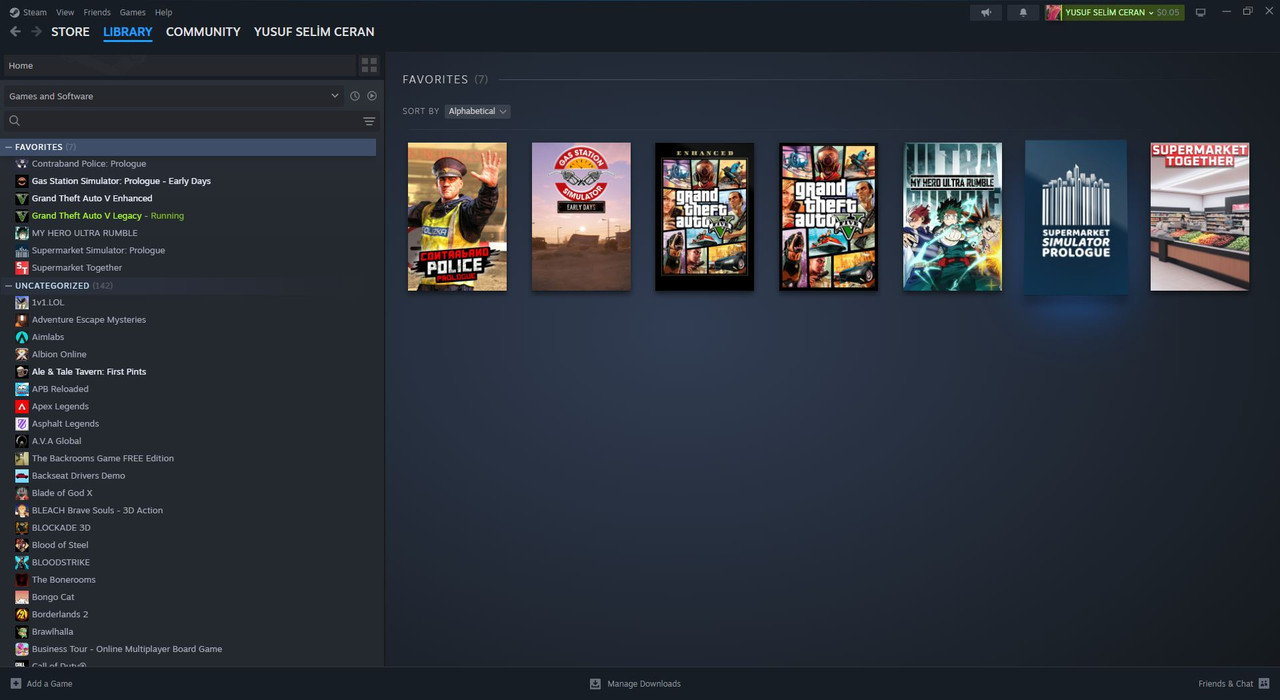Click the $0.05 wallet balance

pyautogui.click(x=1168, y=12)
